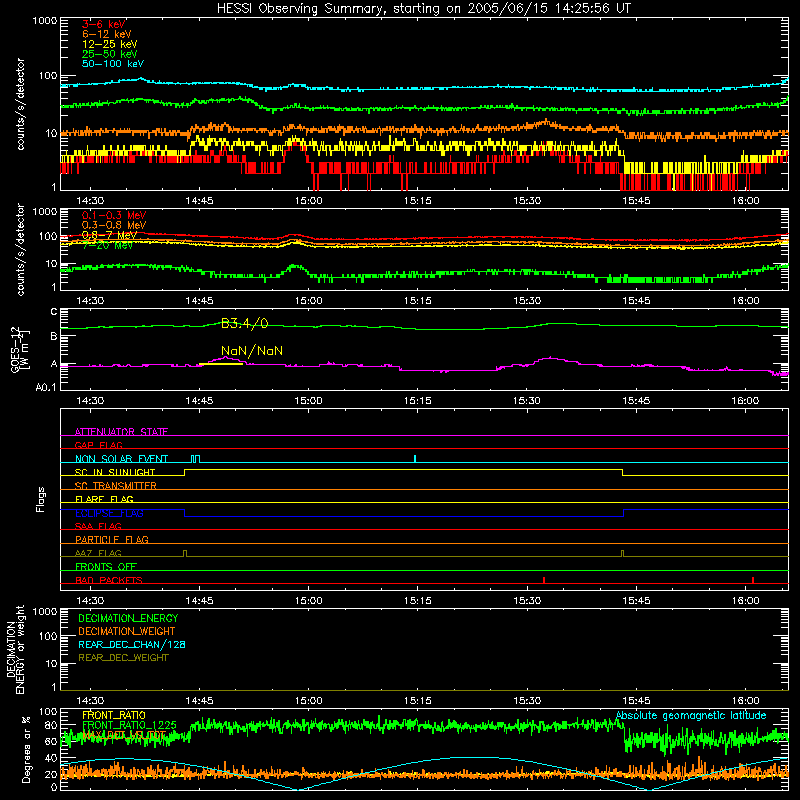Click the yellow 12-25 keV legend label
This screenshot has width=800, height=800.
(109, 44)
